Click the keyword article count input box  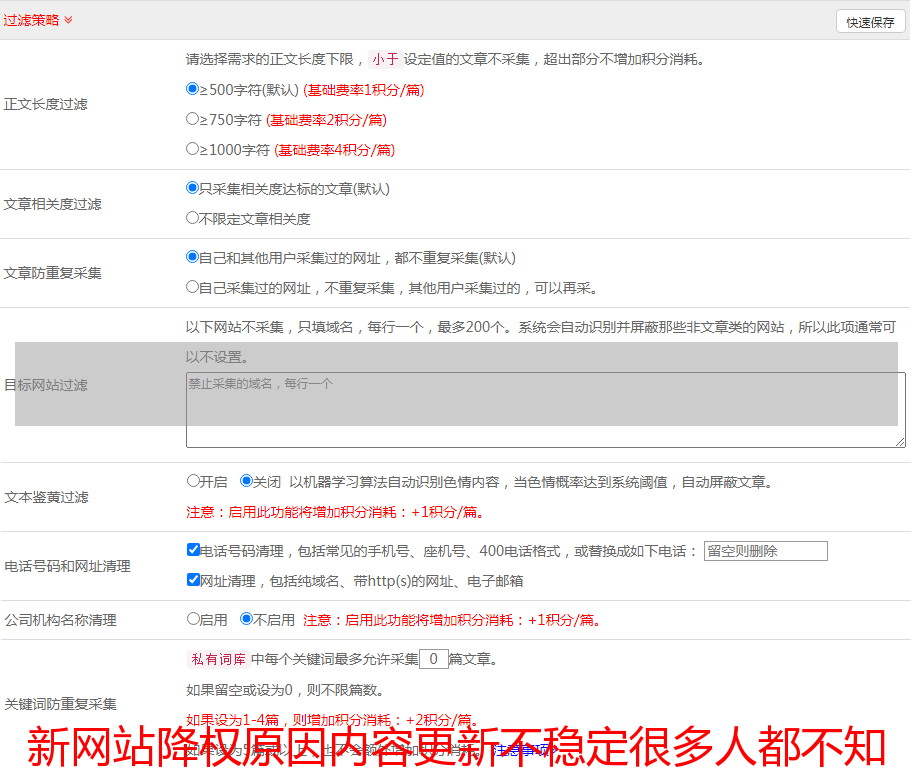(433, 659)
